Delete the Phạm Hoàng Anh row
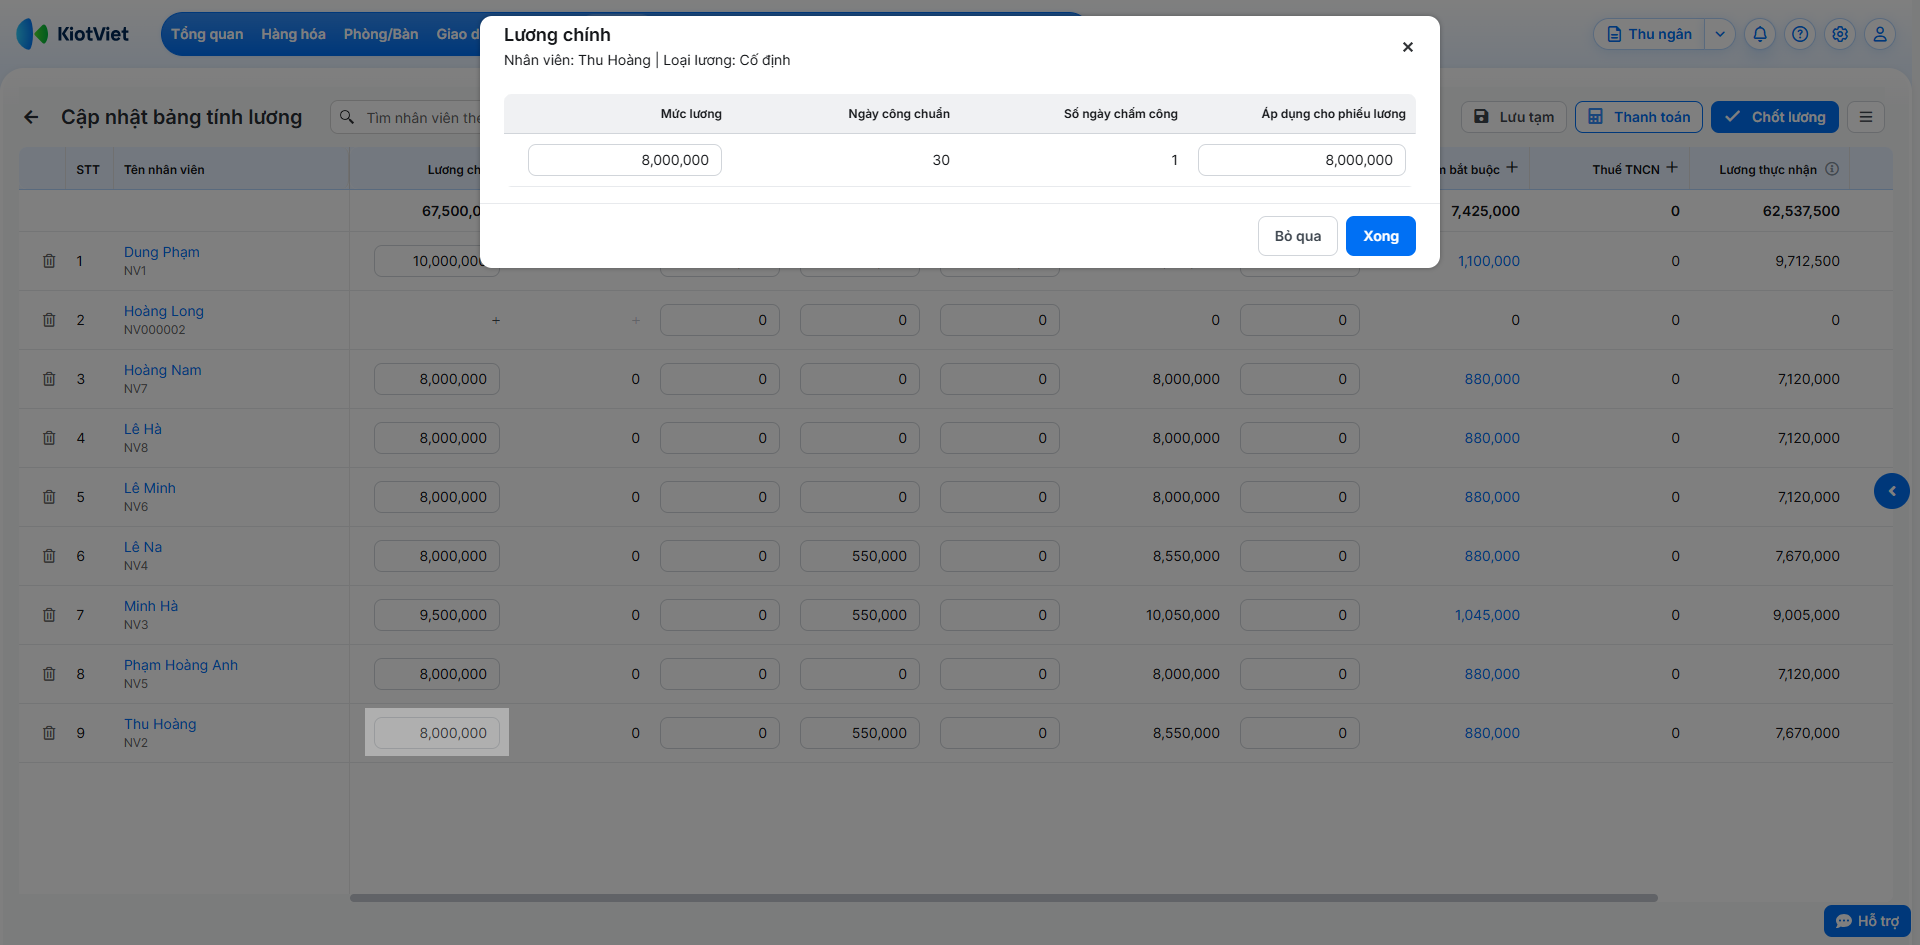1920x945 pixels. pyautogui.click(x=49, y=674)
